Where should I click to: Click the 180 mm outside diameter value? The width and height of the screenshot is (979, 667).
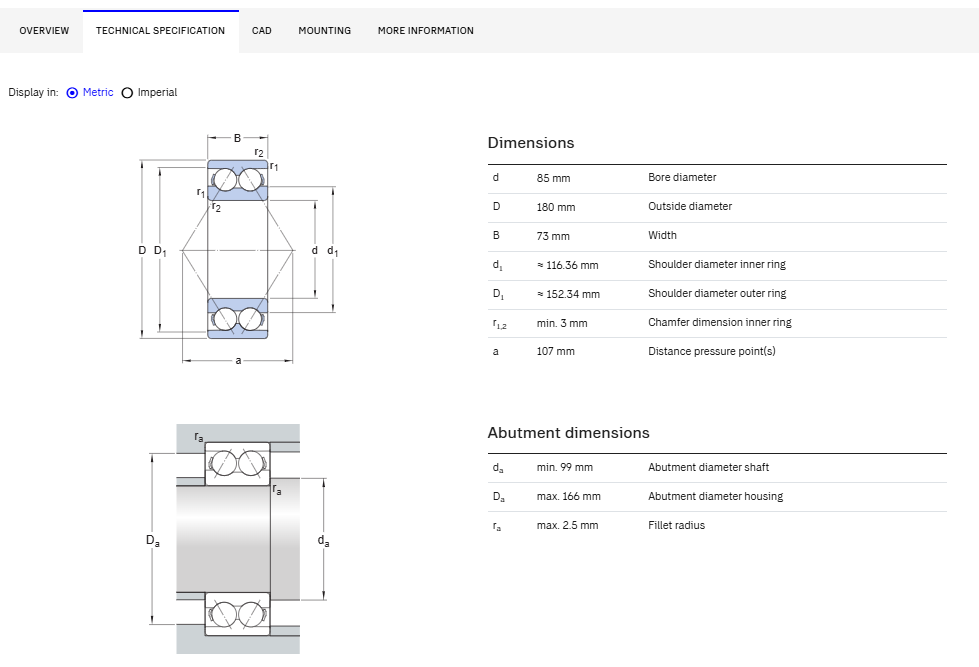tap(556, 207)
